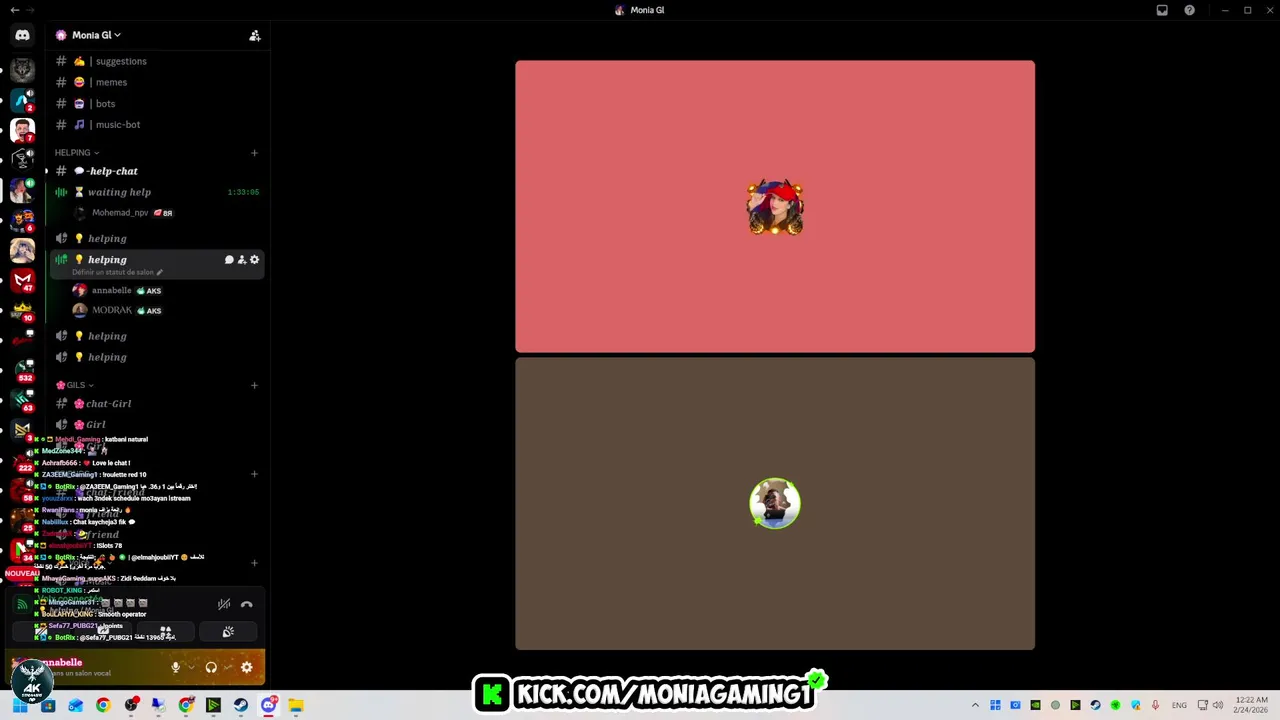Open microphone input options arrow
Image resolution: width=1280 pixels, height=720 pixels.
coord(190,667)
